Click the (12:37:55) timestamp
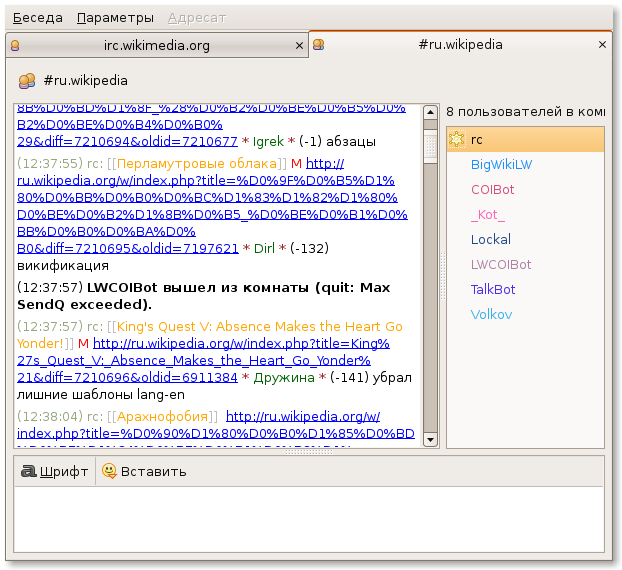Viewport: 622px width, 570px height. [x=50, y=163]
